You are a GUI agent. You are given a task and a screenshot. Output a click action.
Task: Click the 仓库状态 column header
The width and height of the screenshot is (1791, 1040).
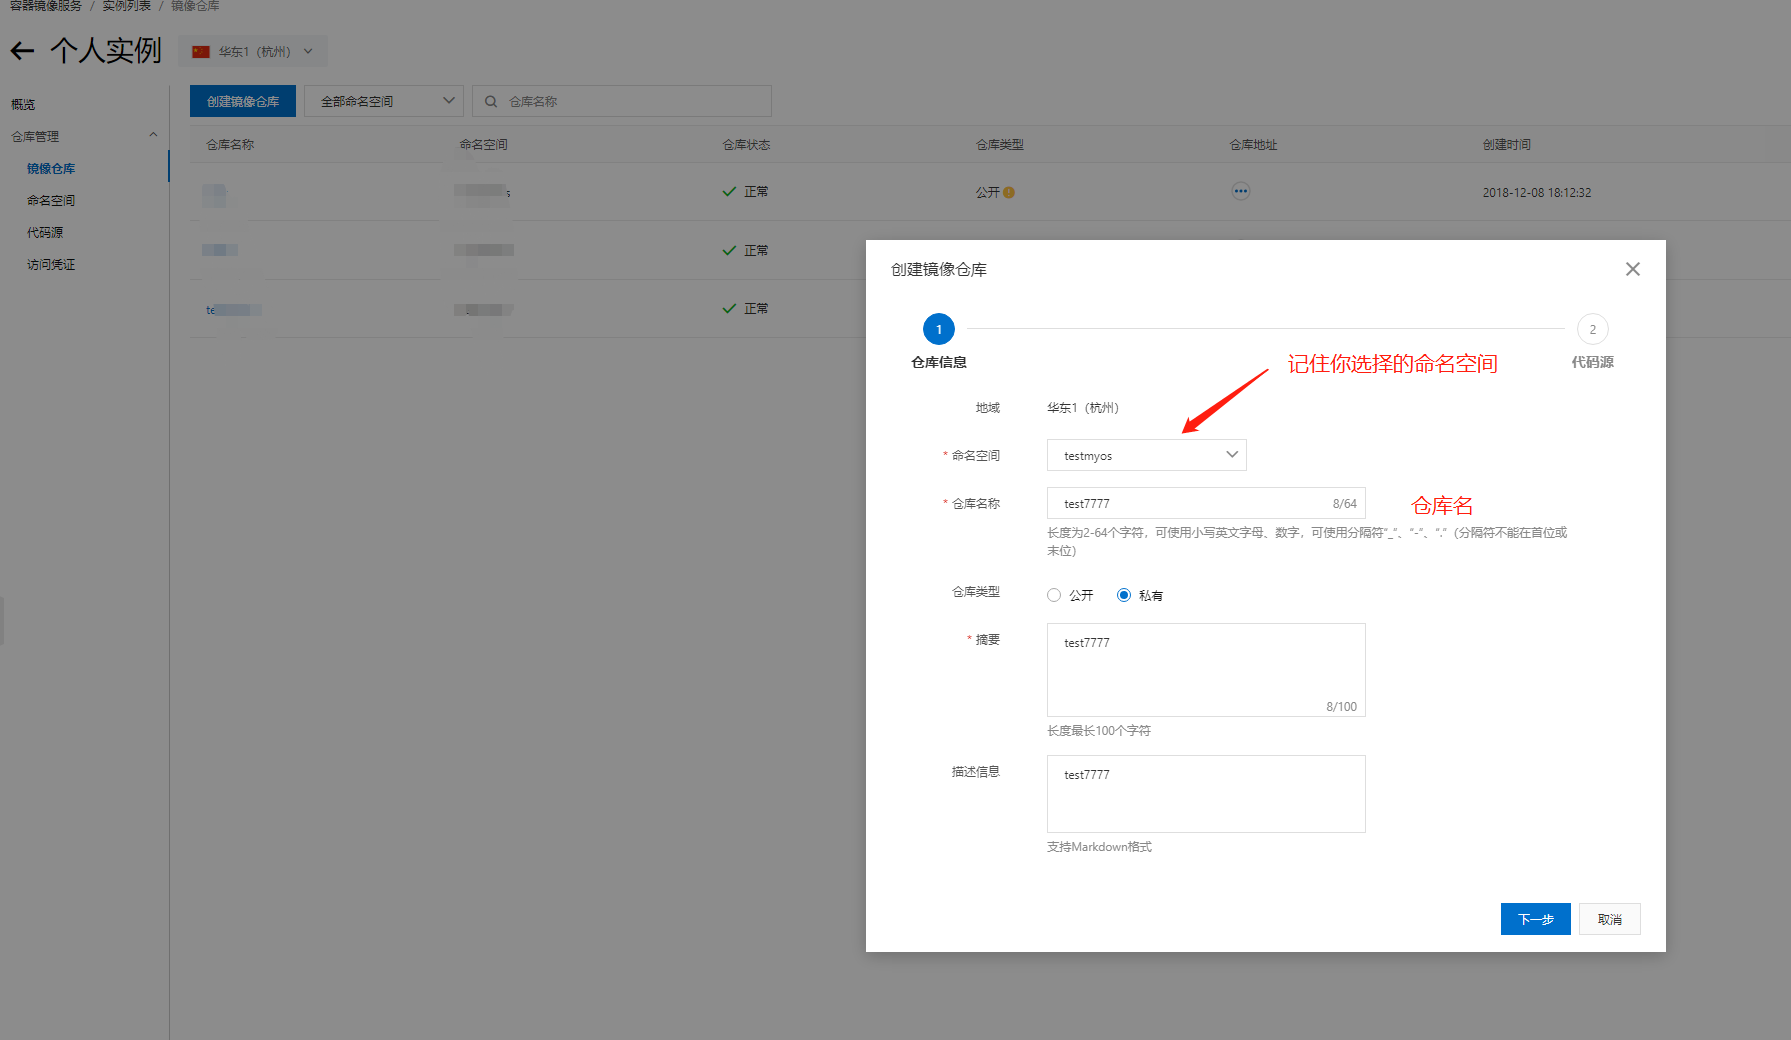tap(747, 144)
